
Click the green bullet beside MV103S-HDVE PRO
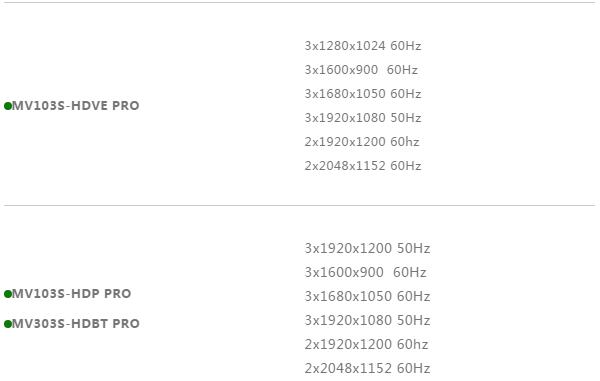coord(8,106)
